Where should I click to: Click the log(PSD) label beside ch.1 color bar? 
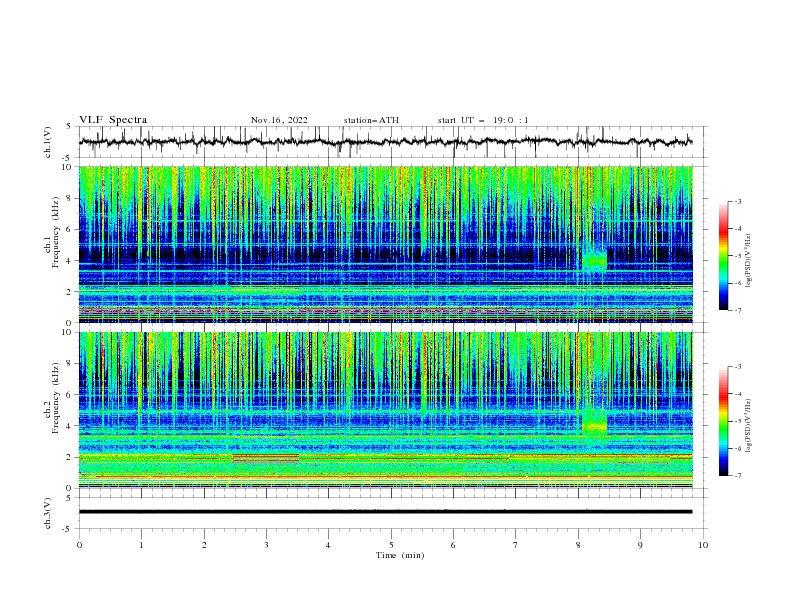pyautogui.click(x=749, y=261)
